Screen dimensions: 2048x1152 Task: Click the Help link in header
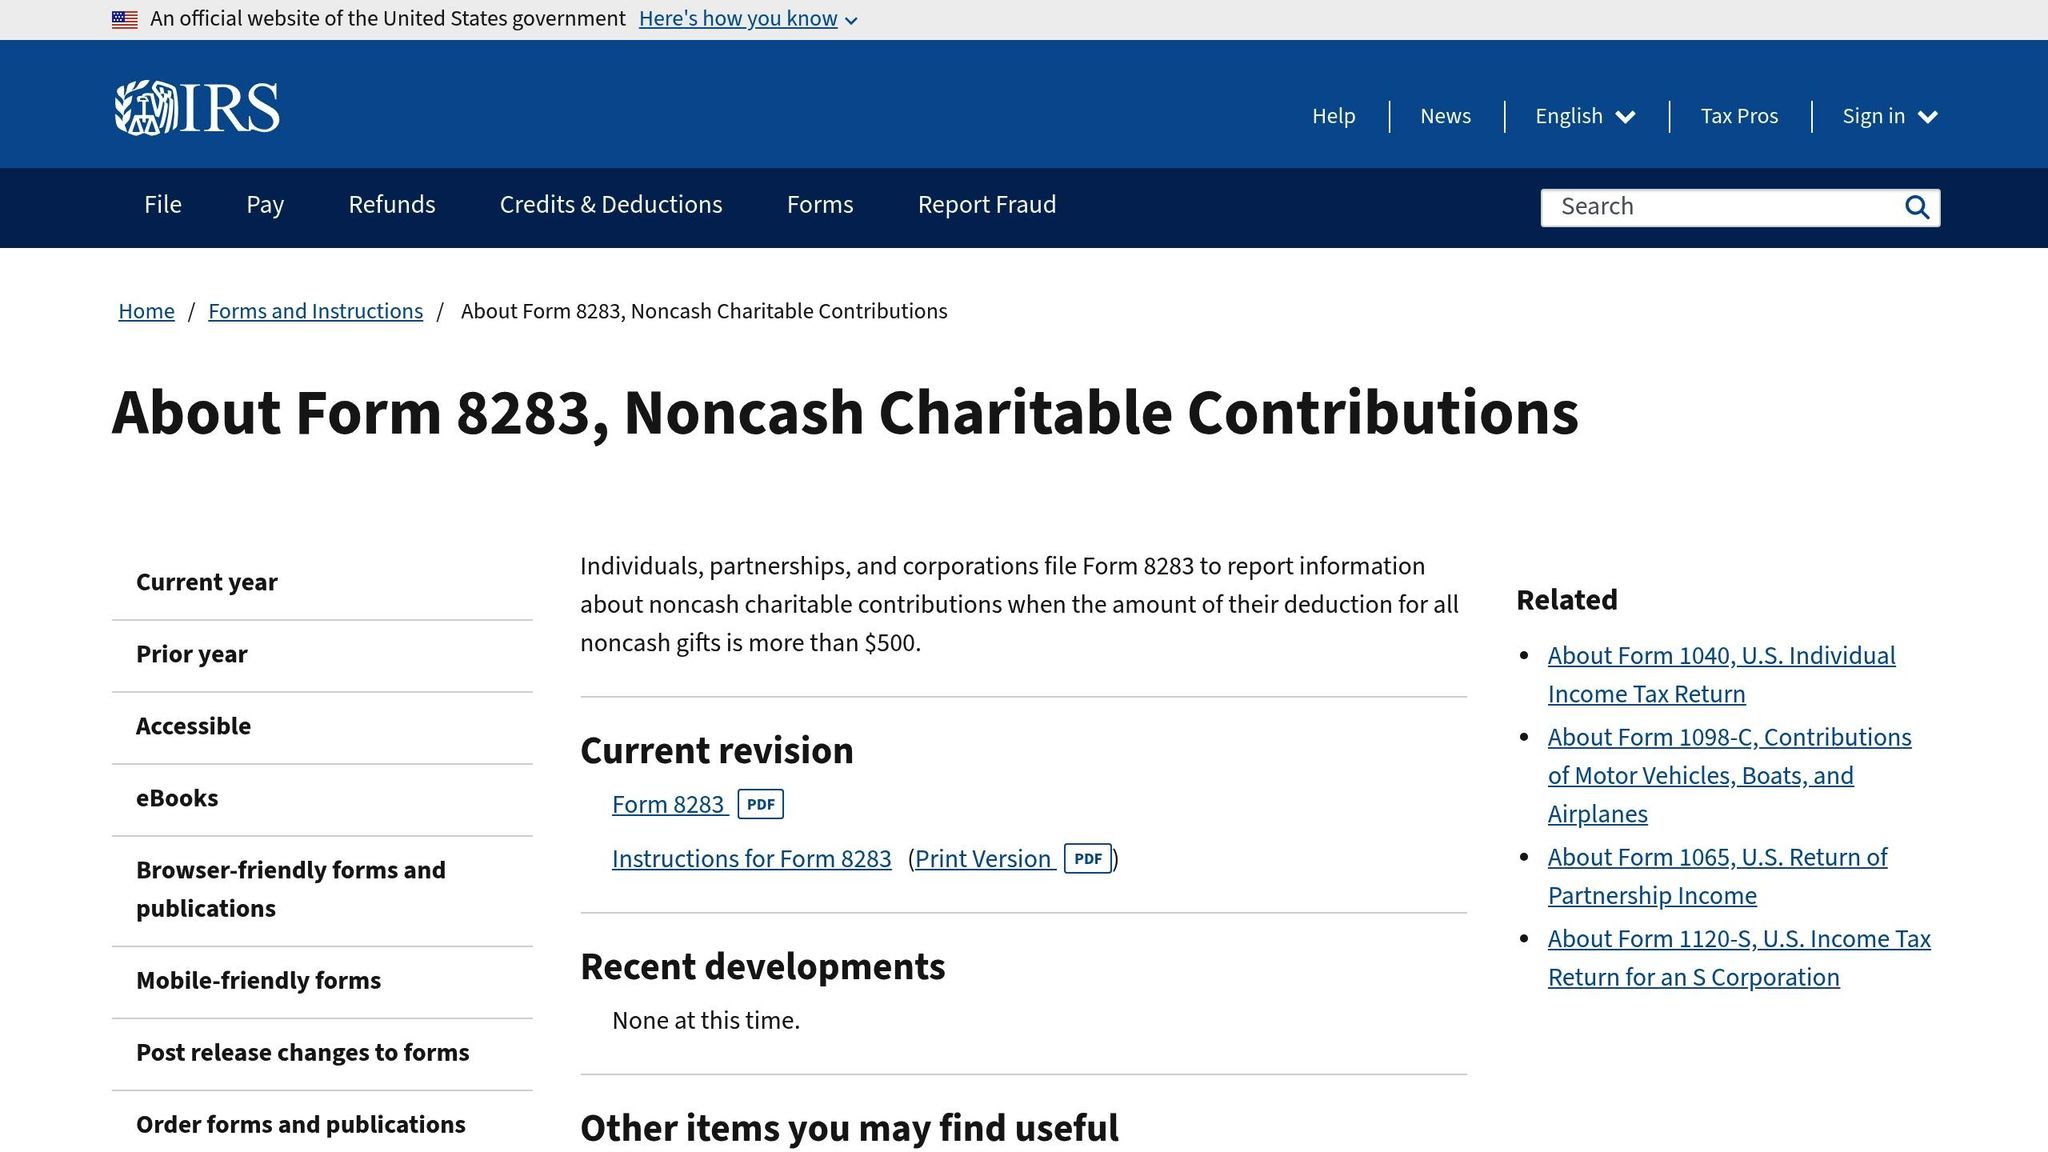click(x=1334, y=116)
